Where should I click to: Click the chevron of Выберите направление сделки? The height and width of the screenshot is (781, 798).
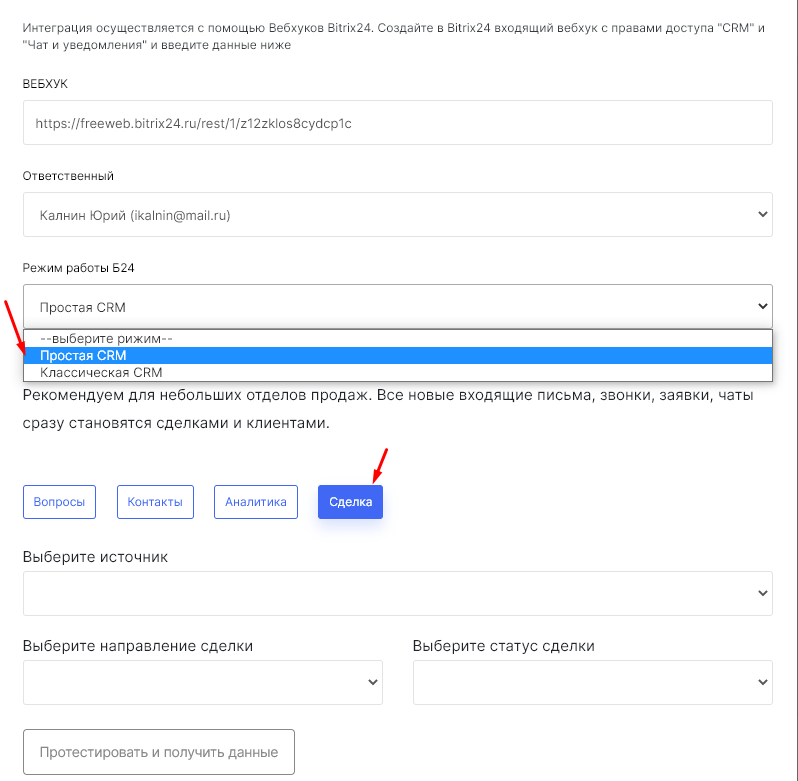pyautogui.click(x=373, y=682)
